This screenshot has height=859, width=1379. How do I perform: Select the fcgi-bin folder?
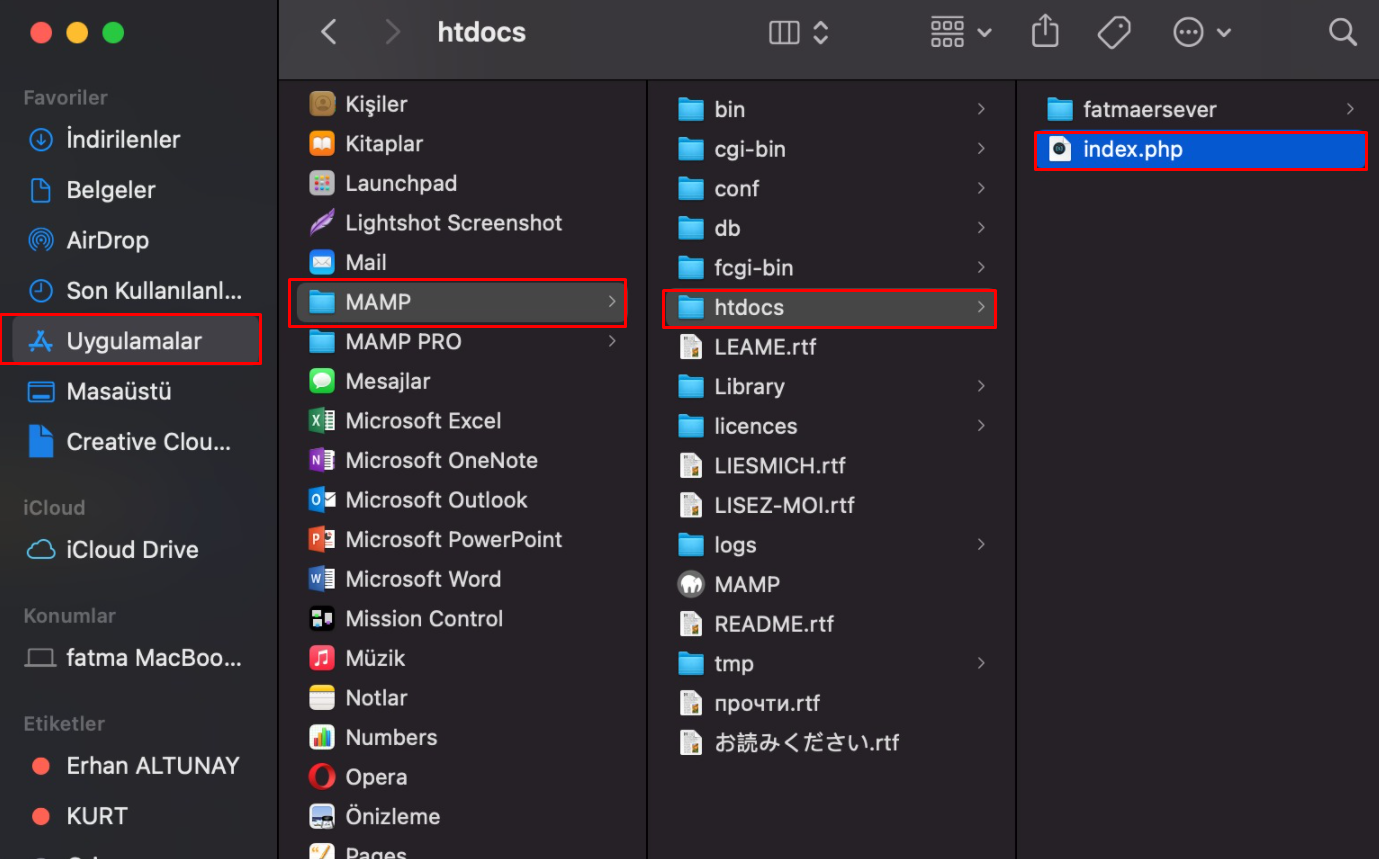[830, 267]
